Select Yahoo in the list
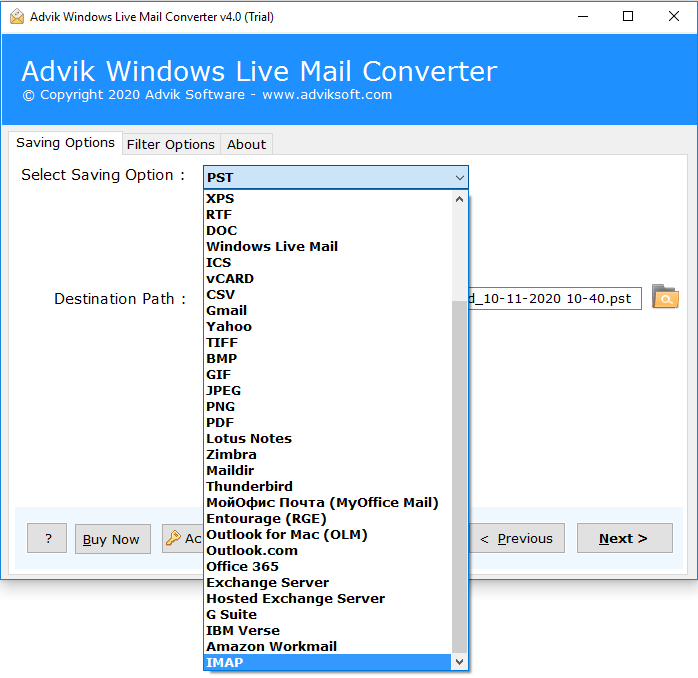The height and width of the screenshot is (678, 698). click(328, 327)
